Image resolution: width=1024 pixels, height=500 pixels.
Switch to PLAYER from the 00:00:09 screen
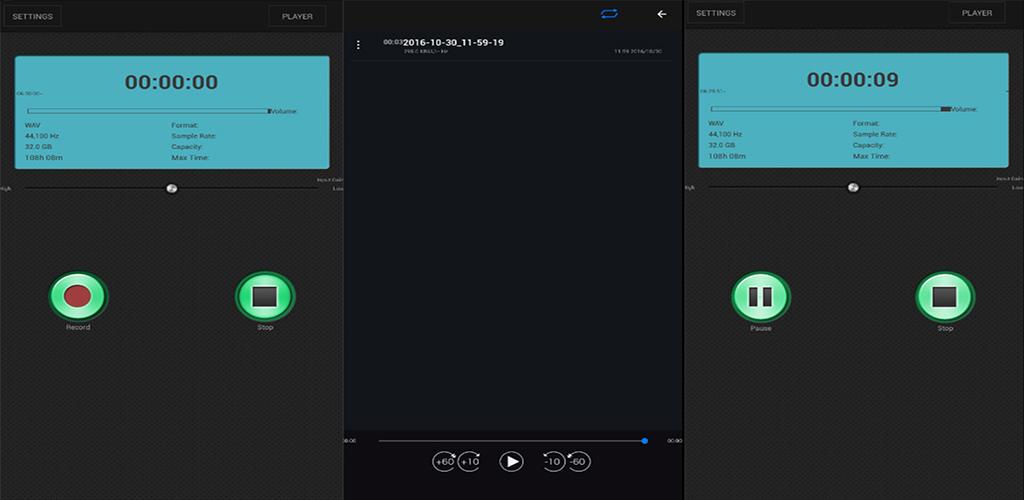coord(976,13)
